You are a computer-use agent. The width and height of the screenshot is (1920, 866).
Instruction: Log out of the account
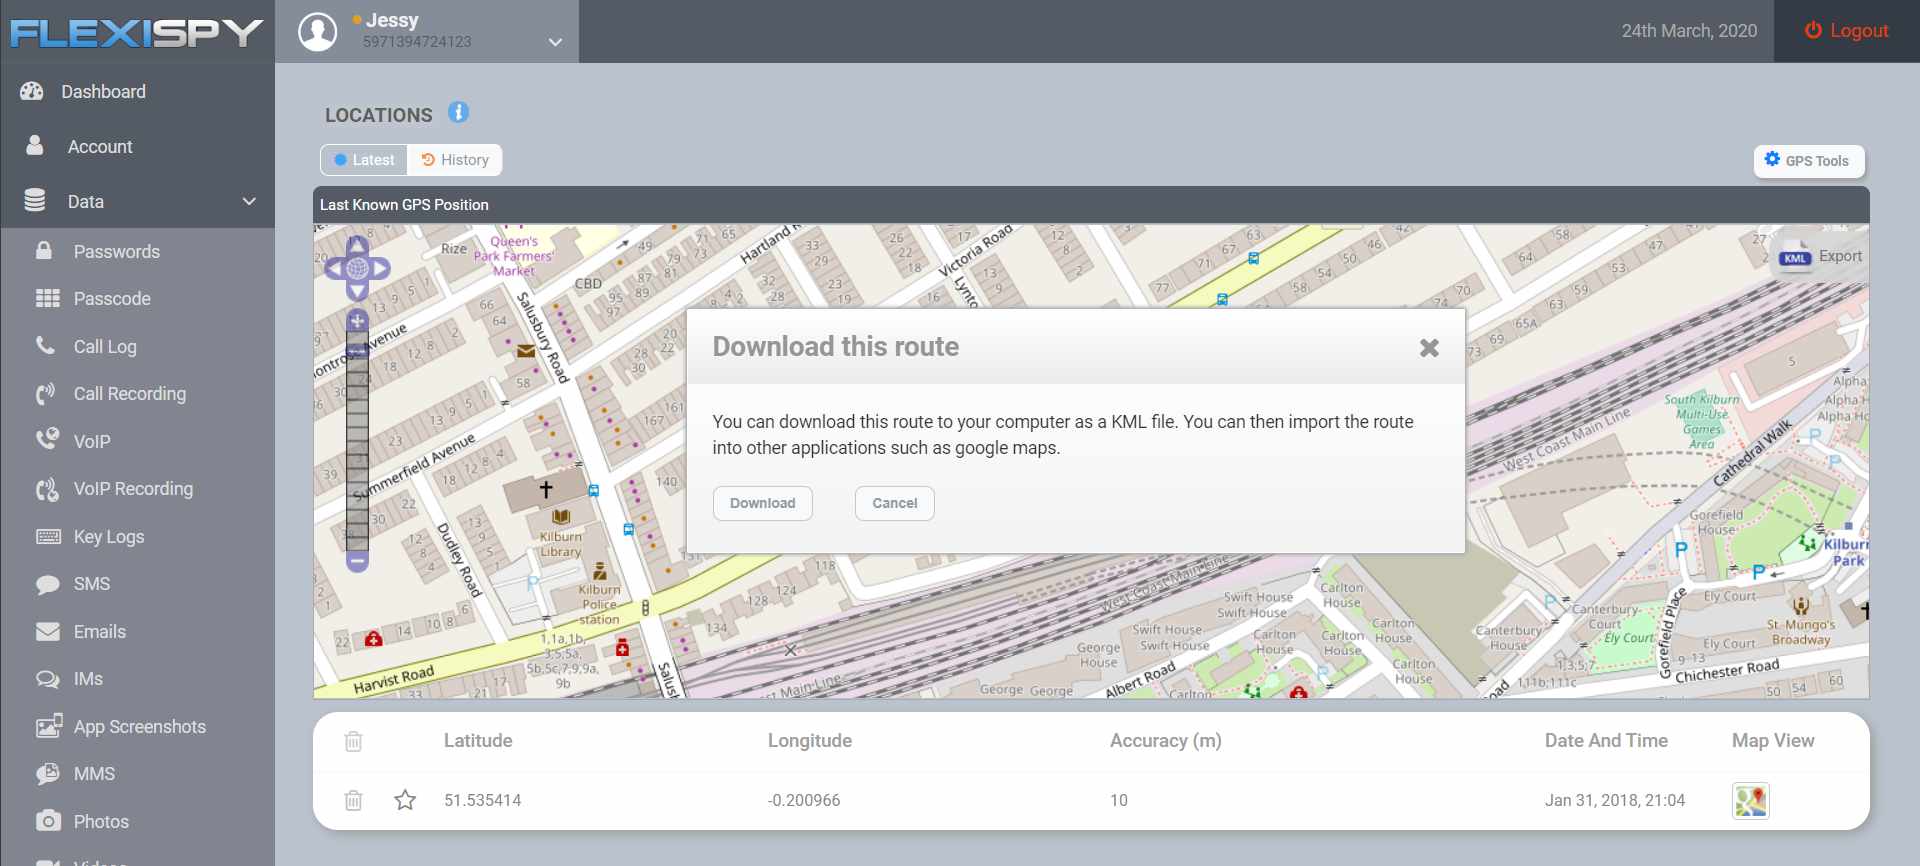(x=1846, y=31)
